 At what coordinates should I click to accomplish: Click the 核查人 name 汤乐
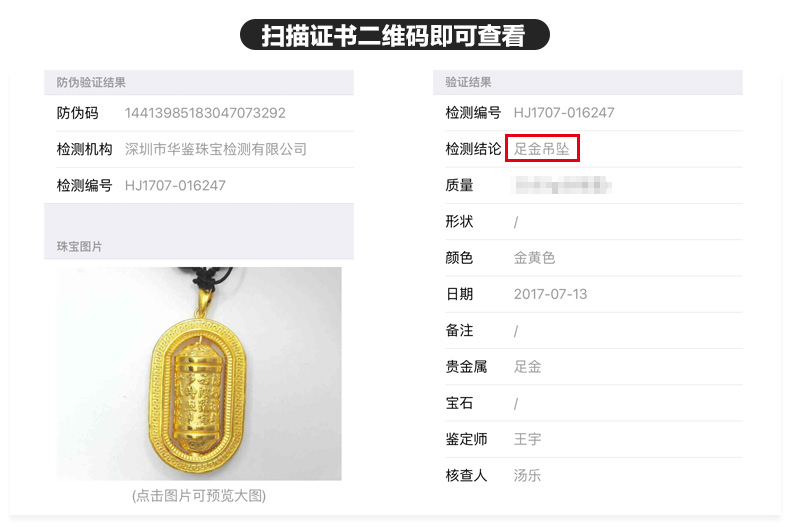pos(527,475)
